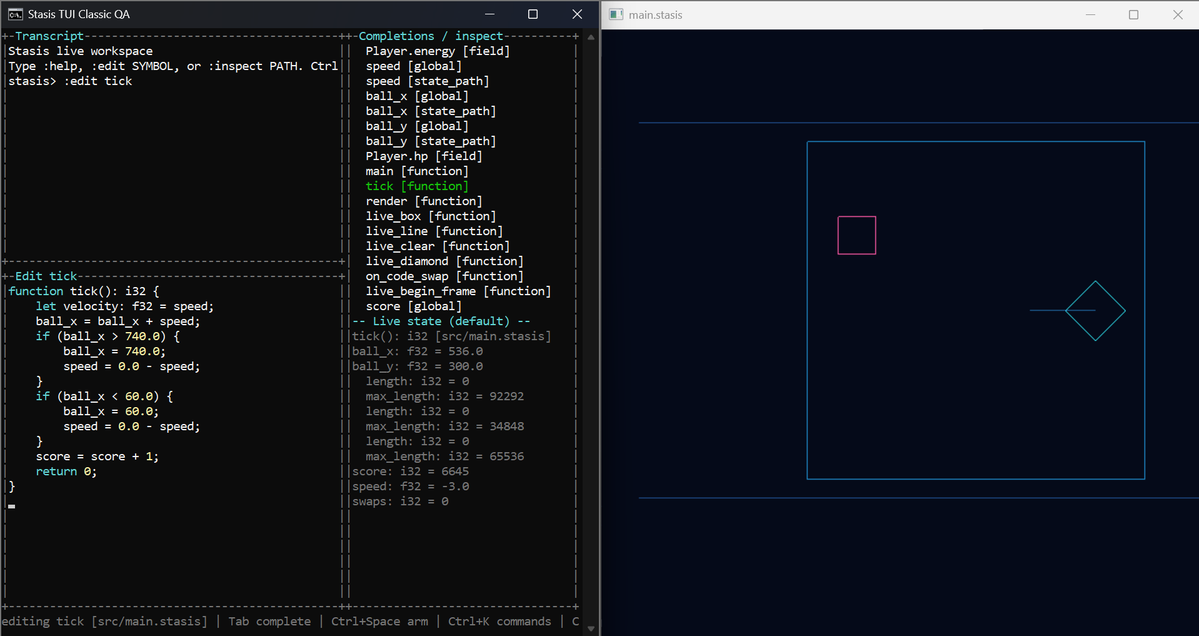
Task: Click max_length: i32 = 92292 entry
Action: (x=444, y=396)
